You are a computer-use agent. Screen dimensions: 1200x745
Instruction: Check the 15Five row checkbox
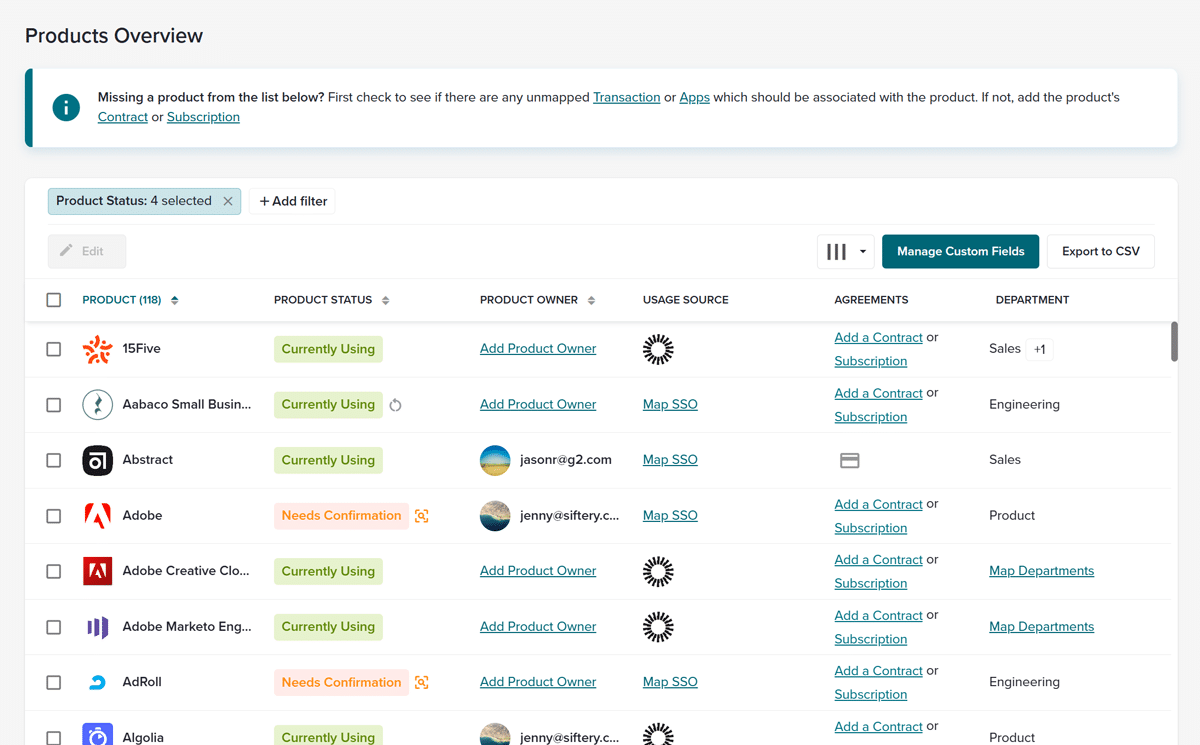[x=54, y=349]
